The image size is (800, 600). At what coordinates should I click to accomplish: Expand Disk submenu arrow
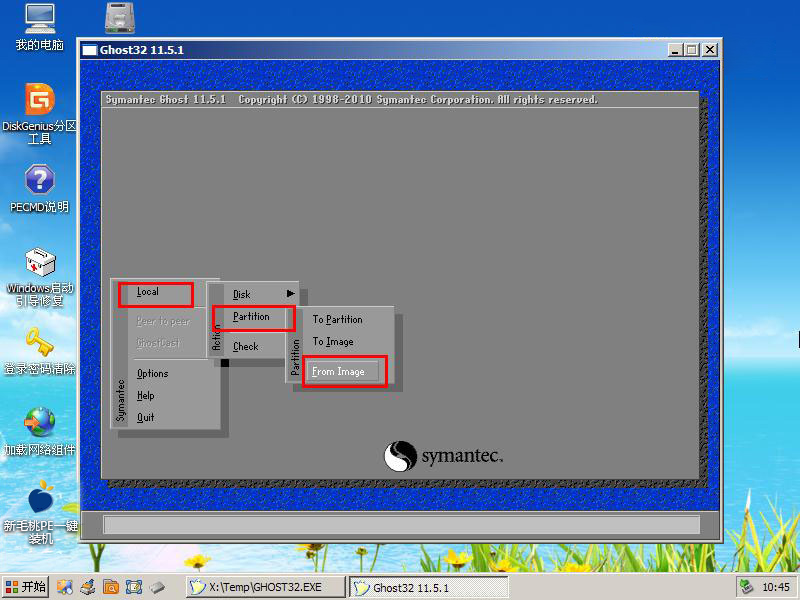pos(290,293)
